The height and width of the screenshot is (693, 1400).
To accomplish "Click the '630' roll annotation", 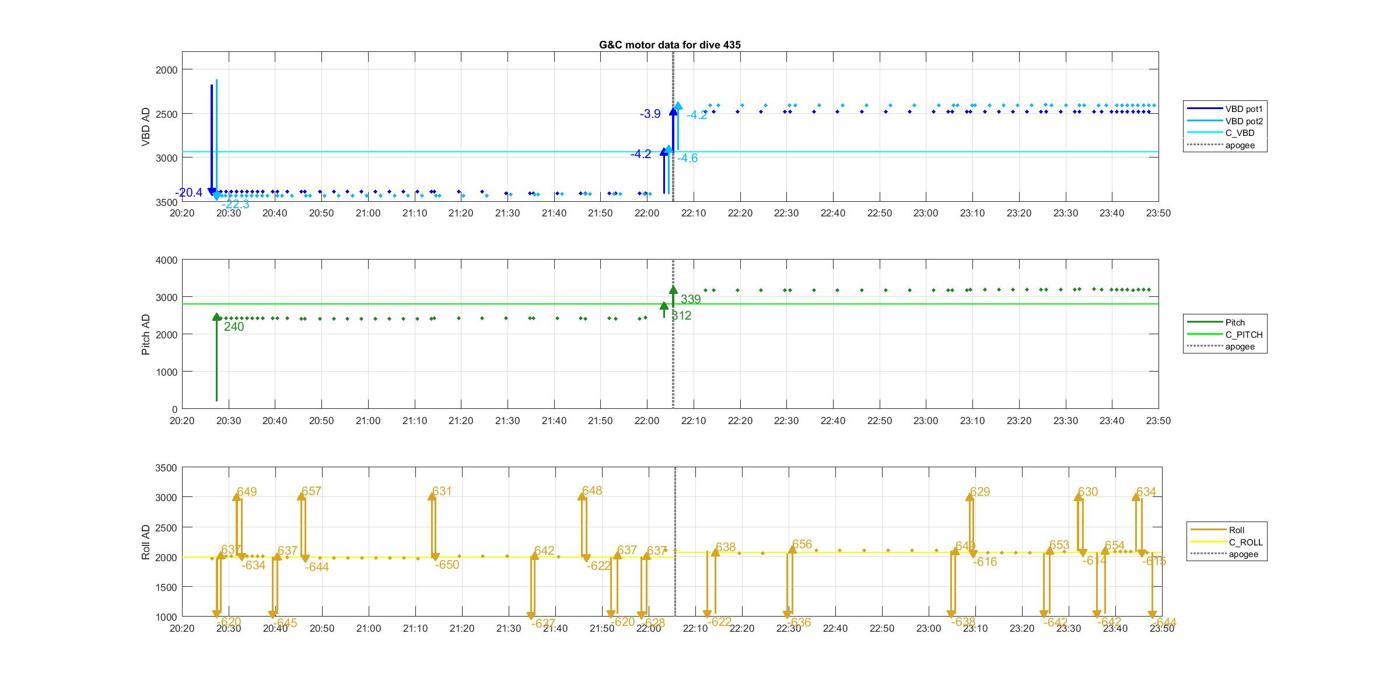I will point(1088,491).
